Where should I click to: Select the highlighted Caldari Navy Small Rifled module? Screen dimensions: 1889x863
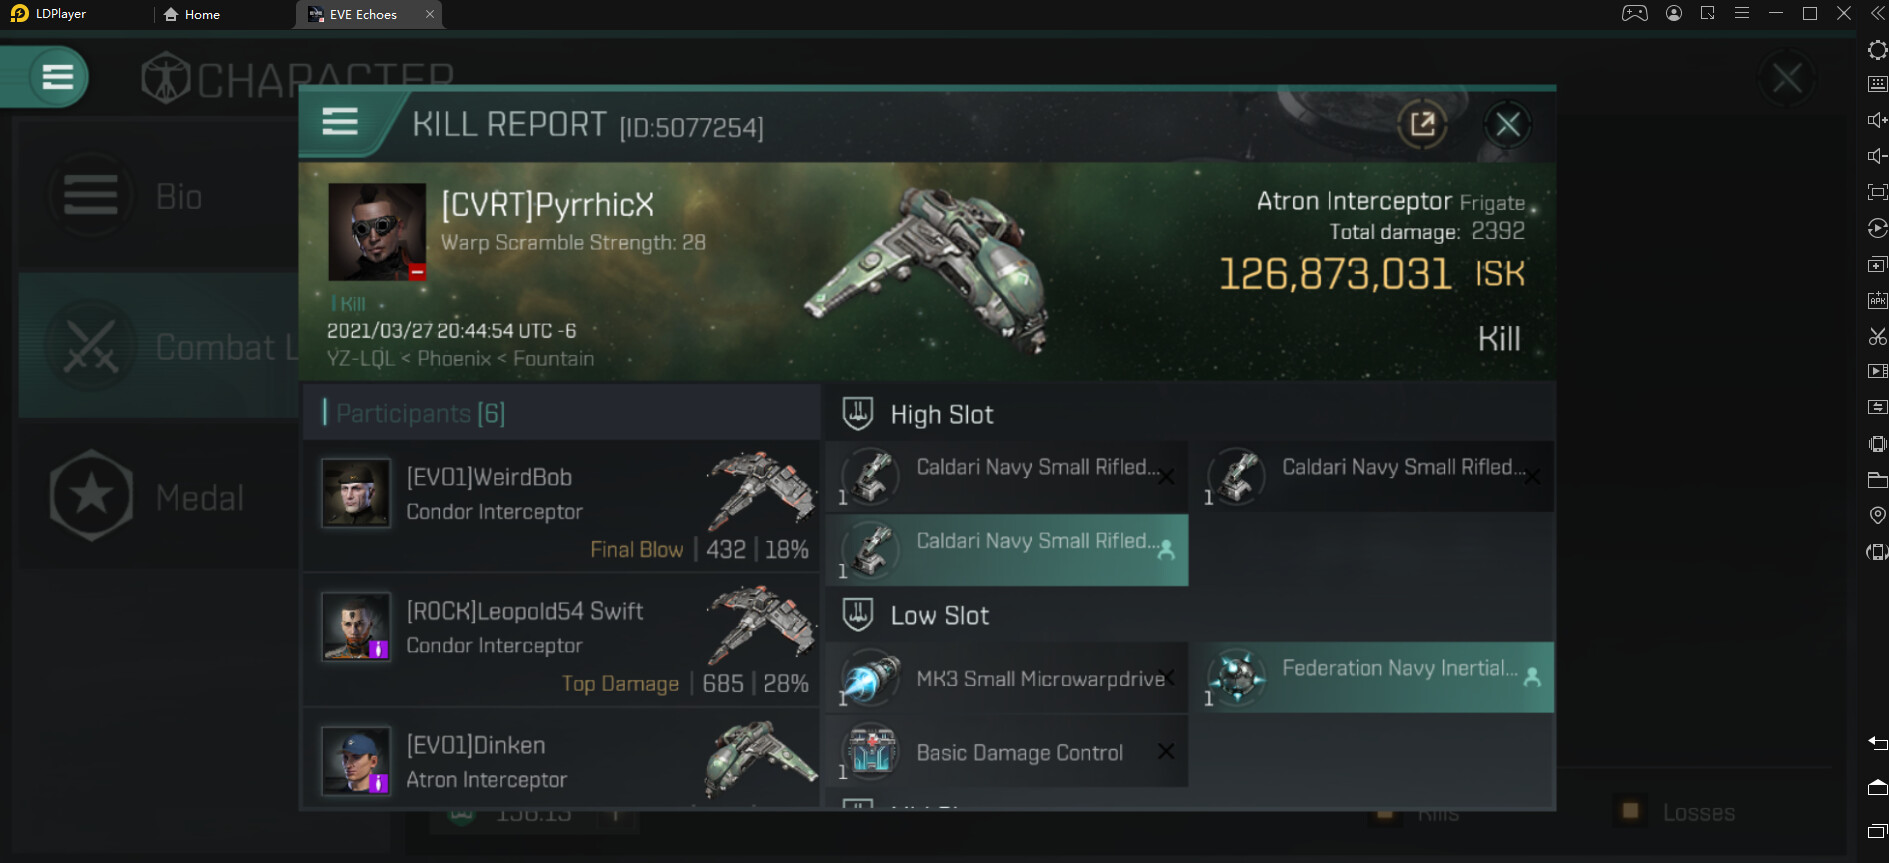click(1007, 550)
